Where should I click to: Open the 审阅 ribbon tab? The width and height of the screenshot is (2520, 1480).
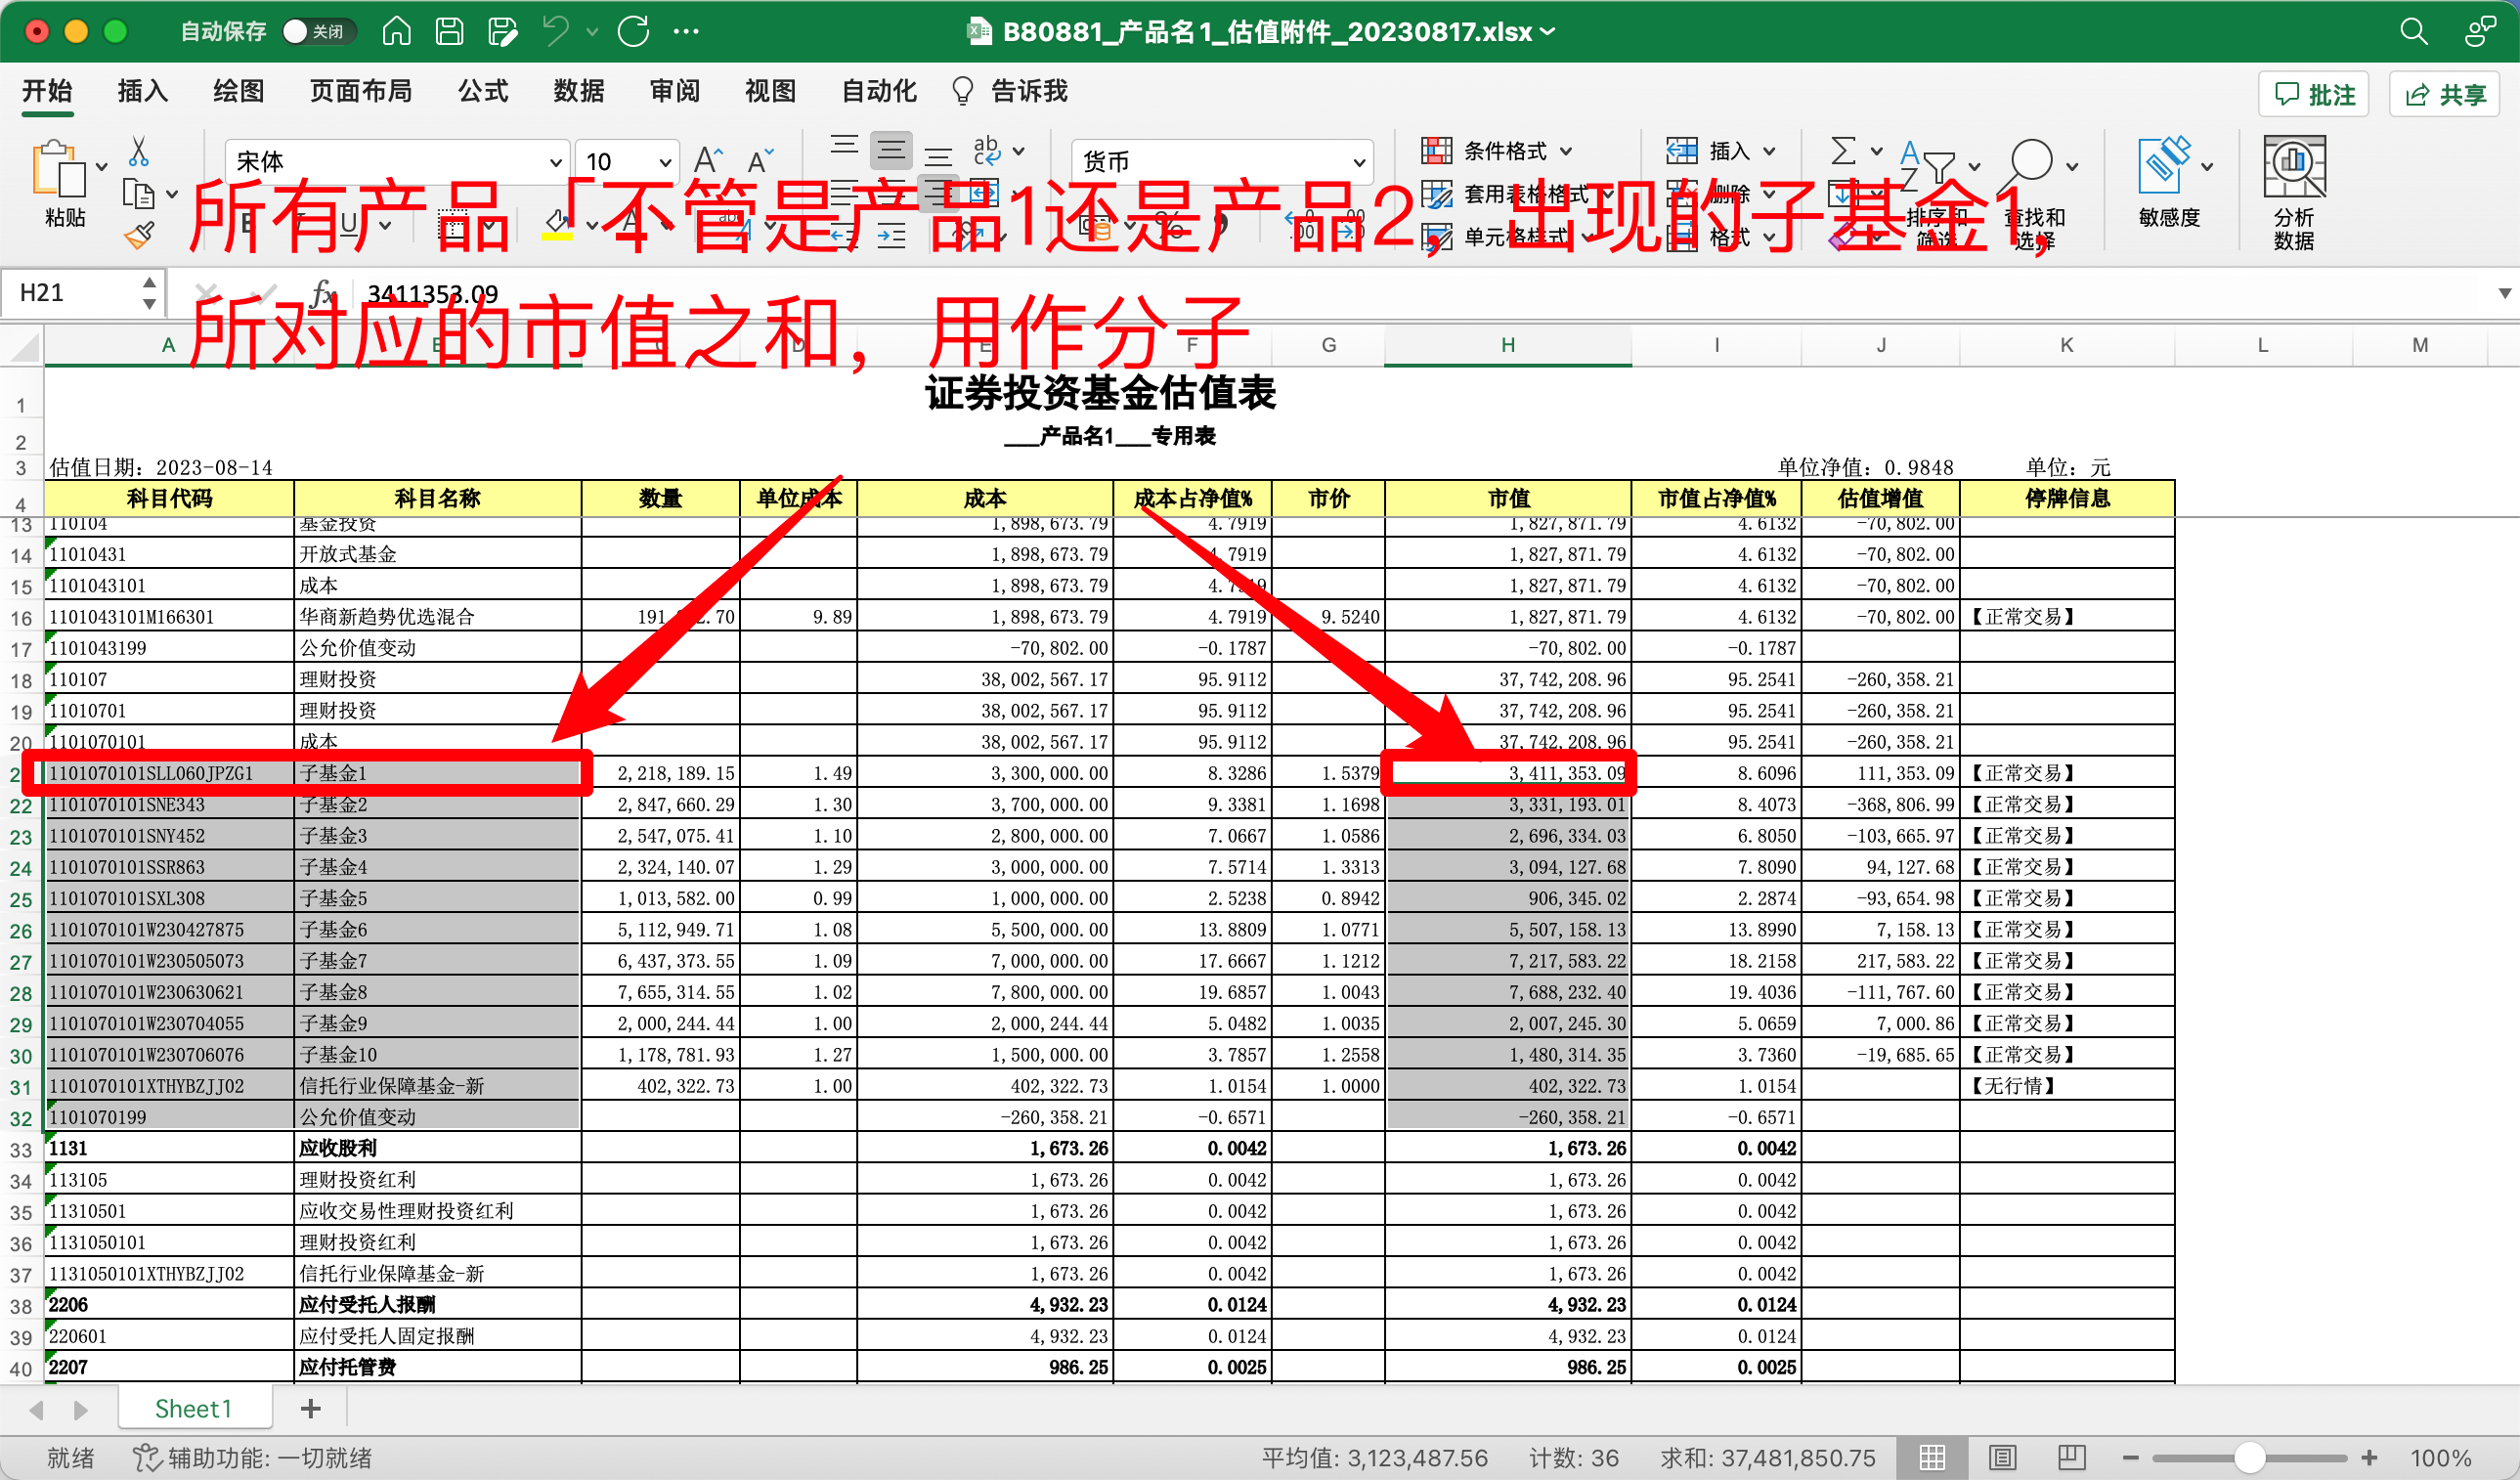click(x=675, y=91)
